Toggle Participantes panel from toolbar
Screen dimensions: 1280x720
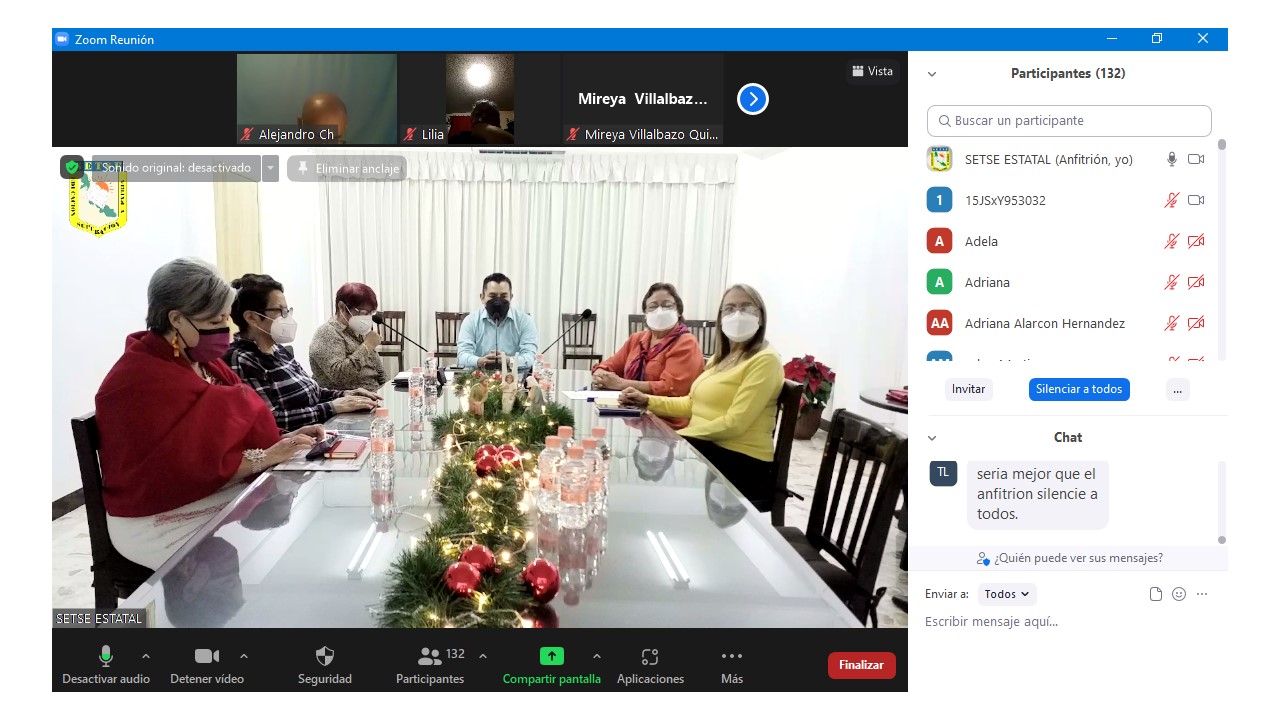point(430,665)
